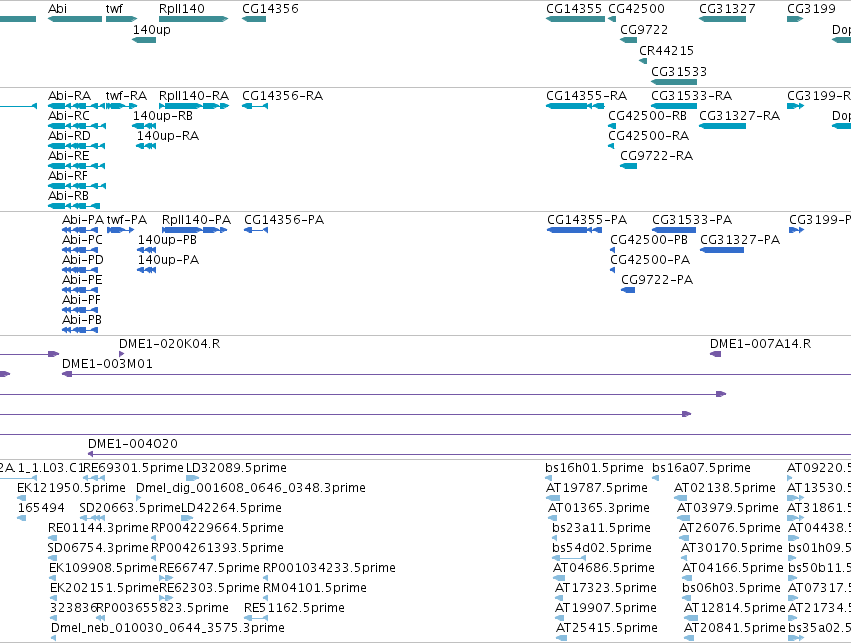The height and width of the screenshot is (643, 851).
Task: Click the 140up-RB transcript
Action: click(144, 126)
